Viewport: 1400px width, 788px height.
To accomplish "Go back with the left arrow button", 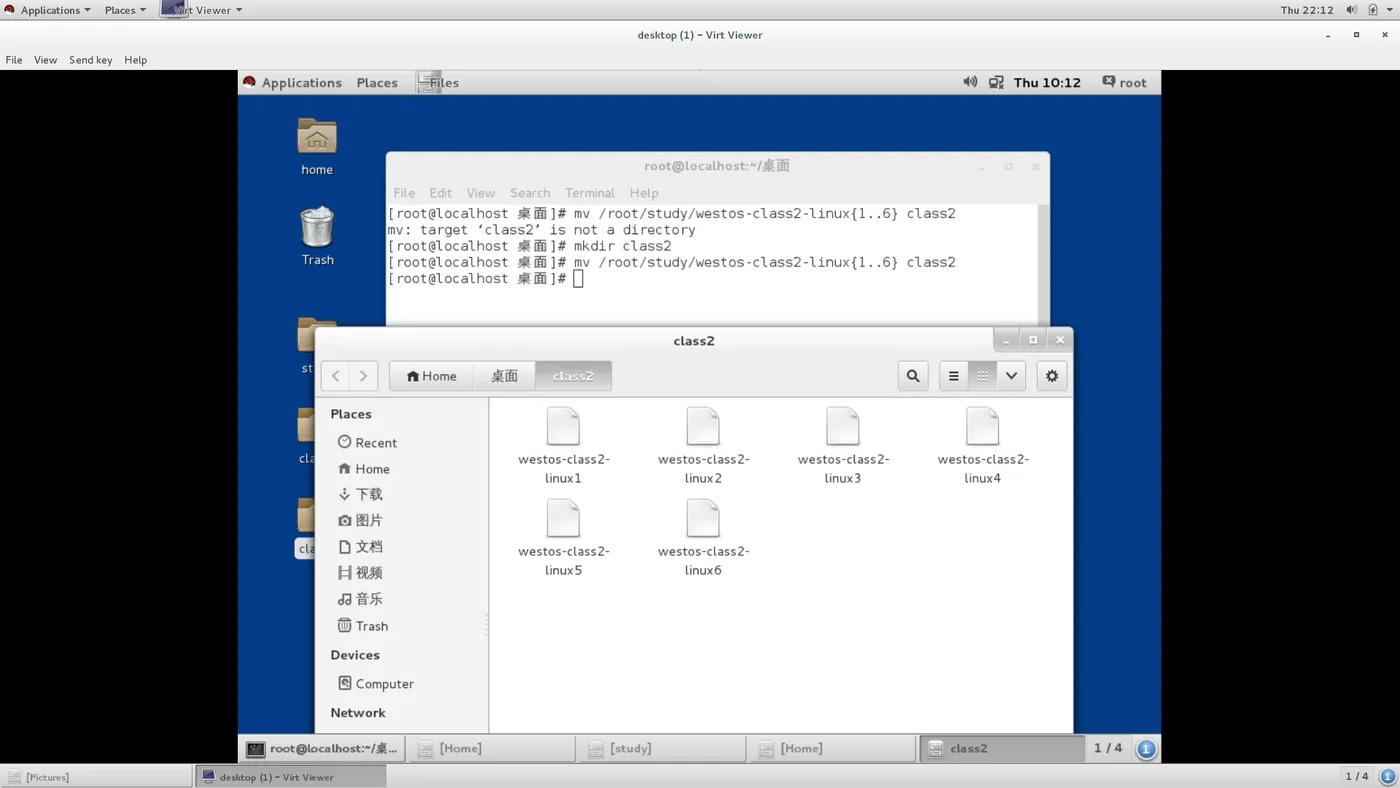I will [336, 376].
